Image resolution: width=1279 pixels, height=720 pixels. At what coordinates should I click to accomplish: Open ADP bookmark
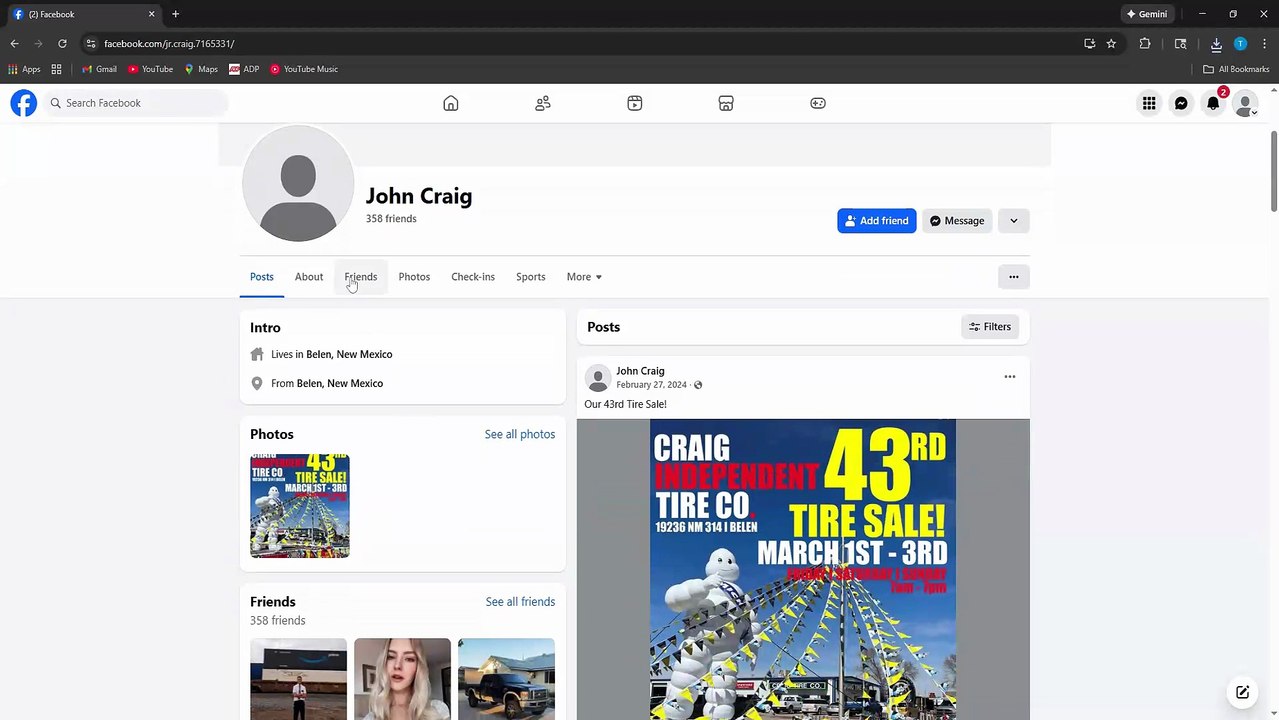point(244,69)
